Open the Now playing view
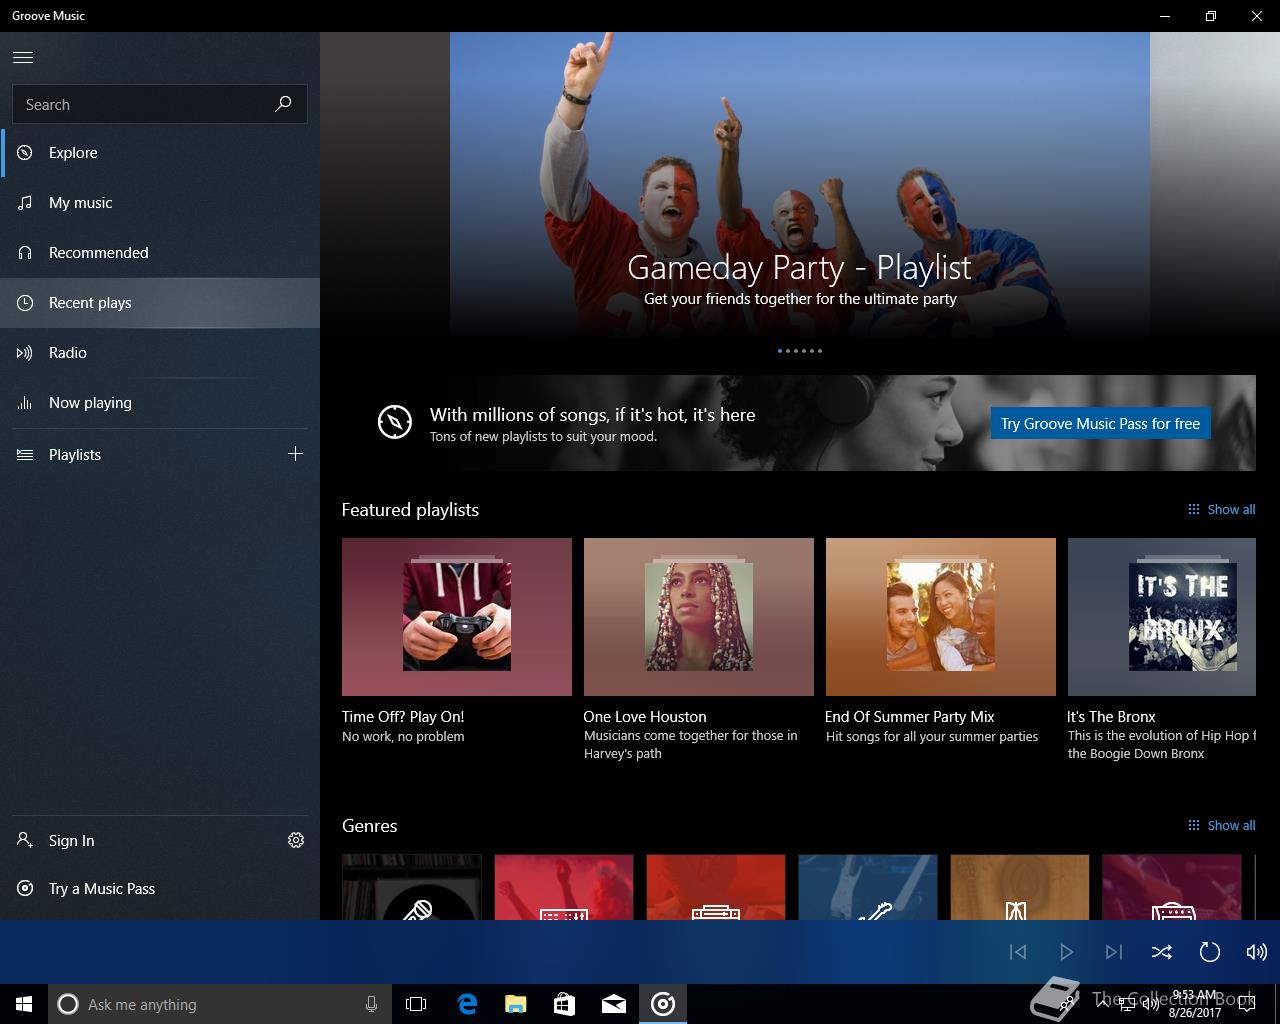This screenshot has height=1024, width=1280. [x=160, y=403]
